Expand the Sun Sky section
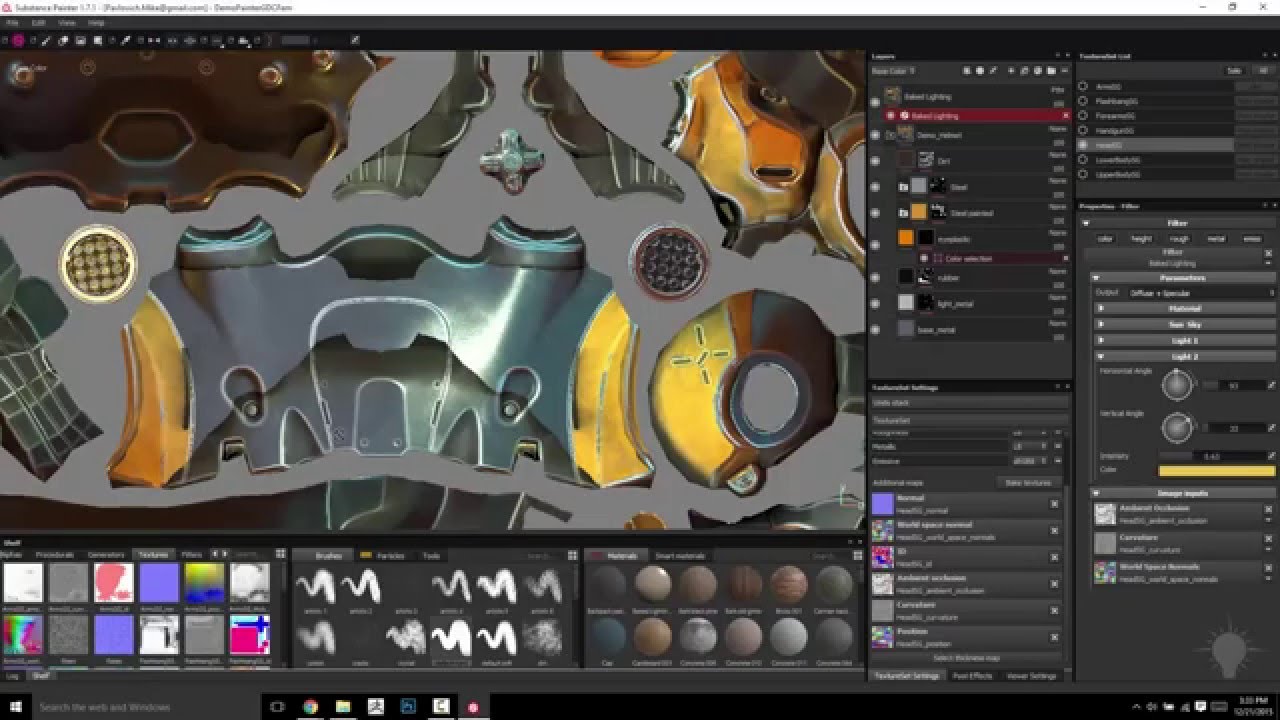 tap(1184, 325)
